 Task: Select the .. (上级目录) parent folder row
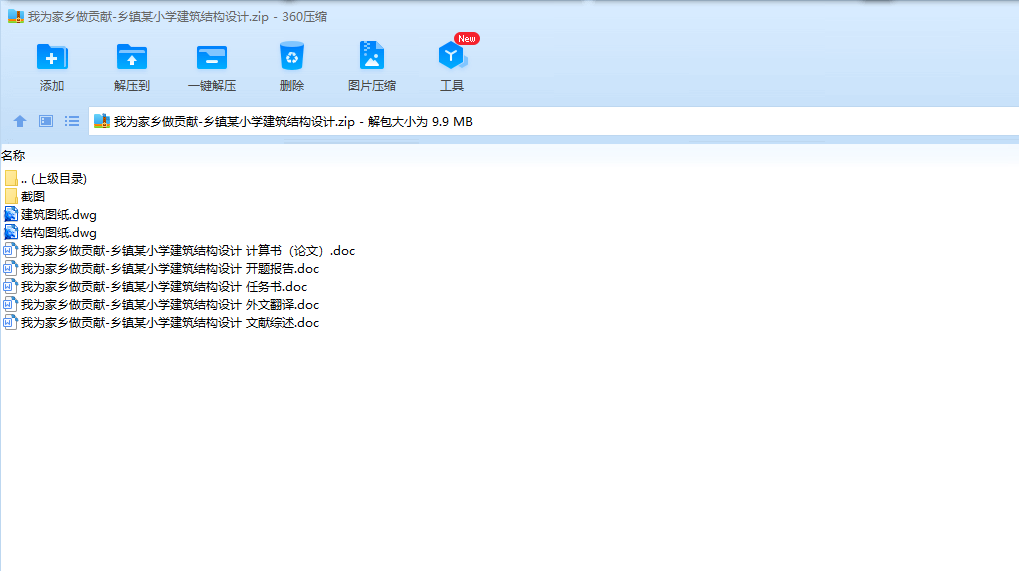[x=45, y=179]
